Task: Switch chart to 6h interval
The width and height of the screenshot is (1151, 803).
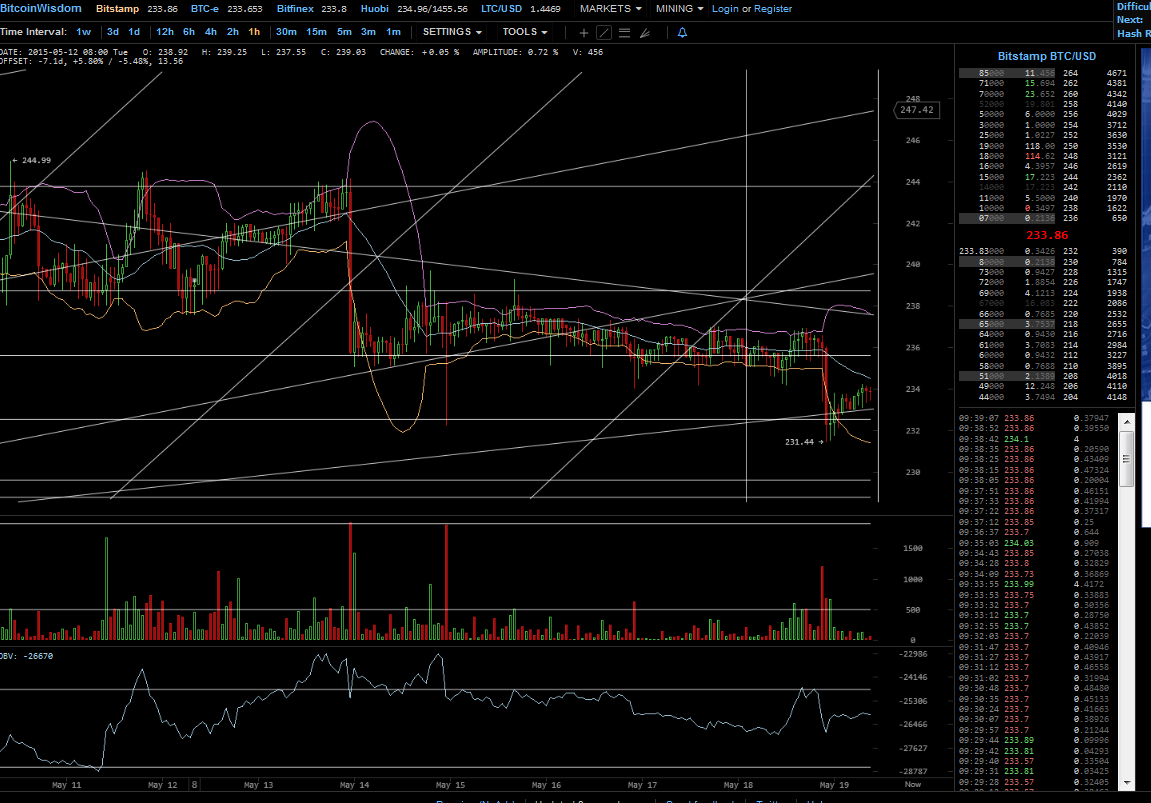Action: (189, 32)
